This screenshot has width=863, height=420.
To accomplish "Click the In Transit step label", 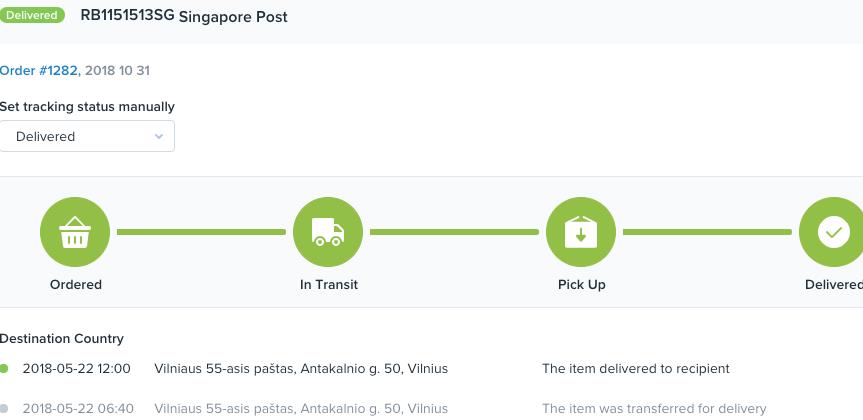I will (329, 285).
